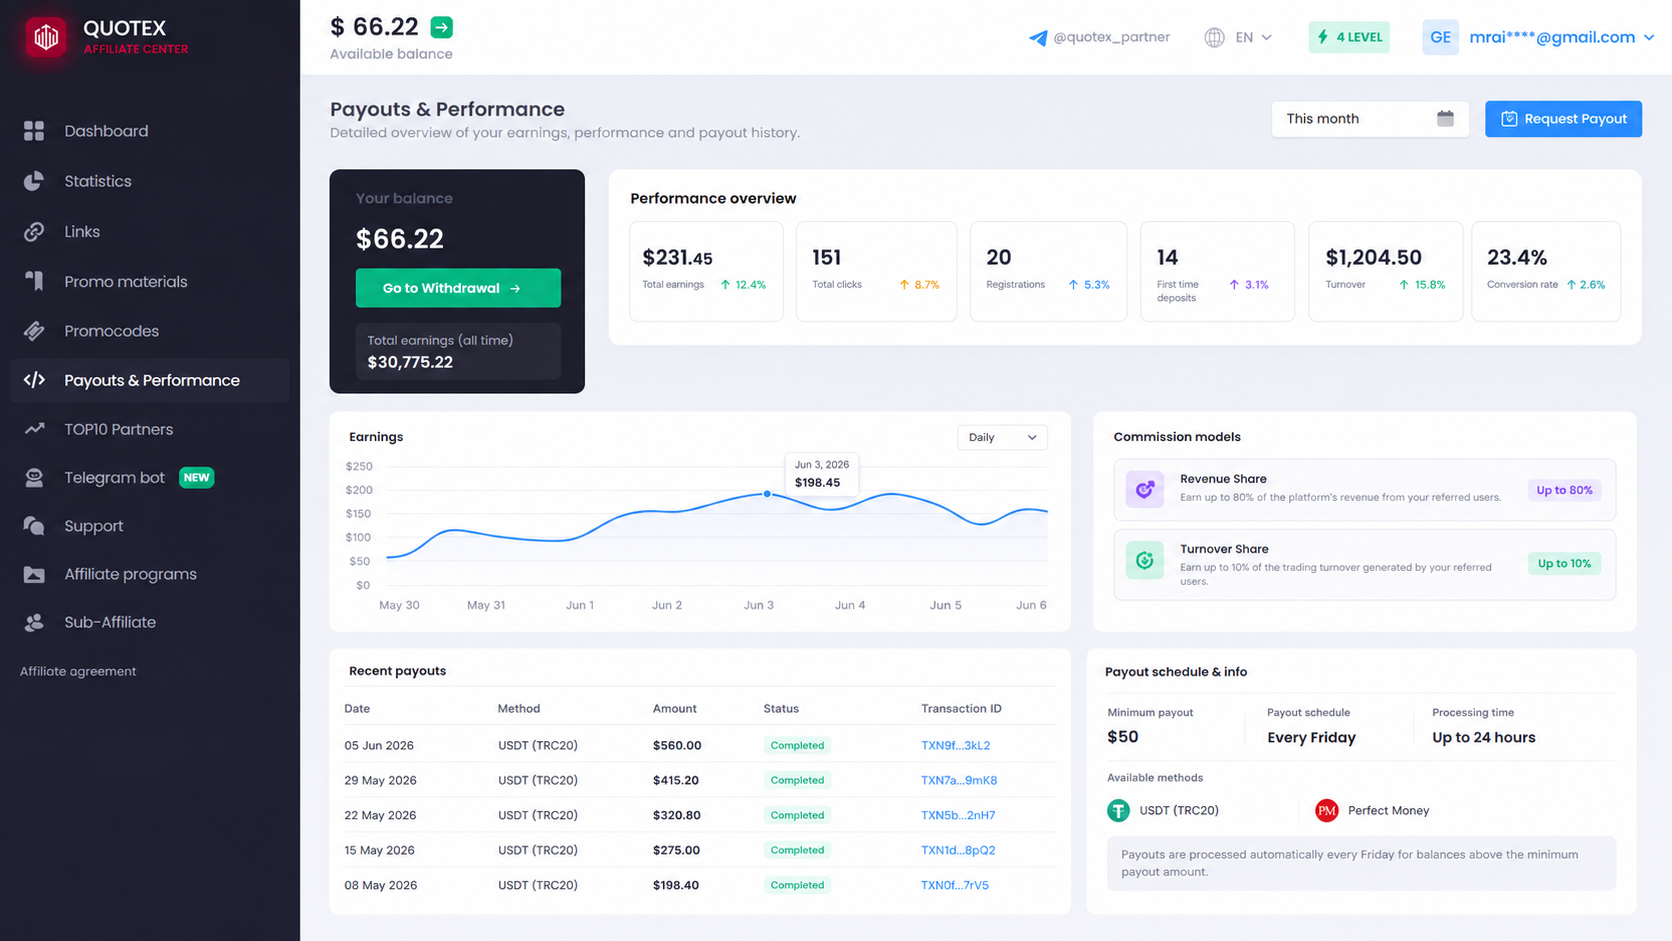Viewport: 1672px width, 941px height.
Task: Click the Promocodes ticket icon
Action: 34,331
